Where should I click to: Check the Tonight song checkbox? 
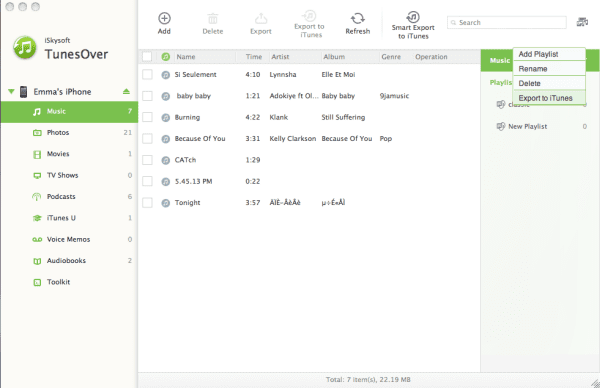tap(147, 203)
